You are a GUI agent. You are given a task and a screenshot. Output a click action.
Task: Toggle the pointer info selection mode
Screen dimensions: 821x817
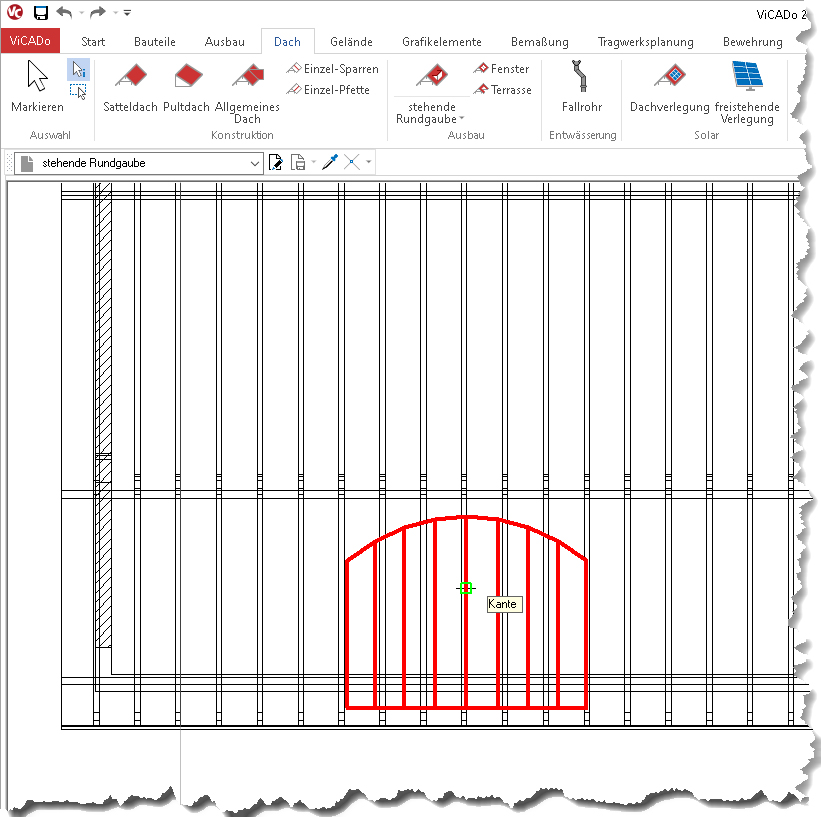click(x=79, y=70)
